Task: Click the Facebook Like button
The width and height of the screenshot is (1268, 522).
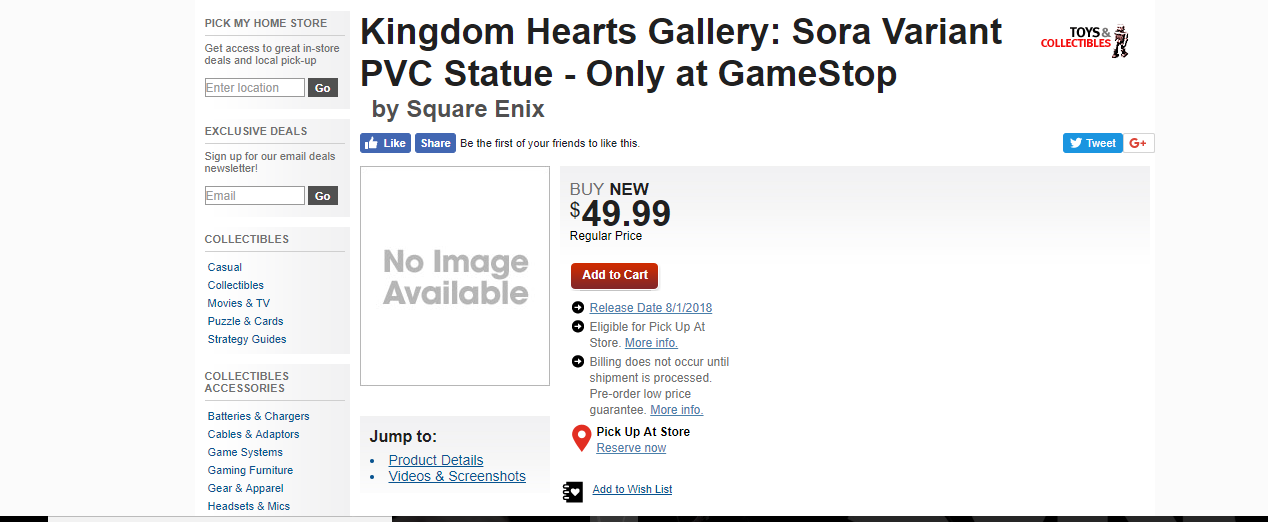Action: tap(385, 143)
